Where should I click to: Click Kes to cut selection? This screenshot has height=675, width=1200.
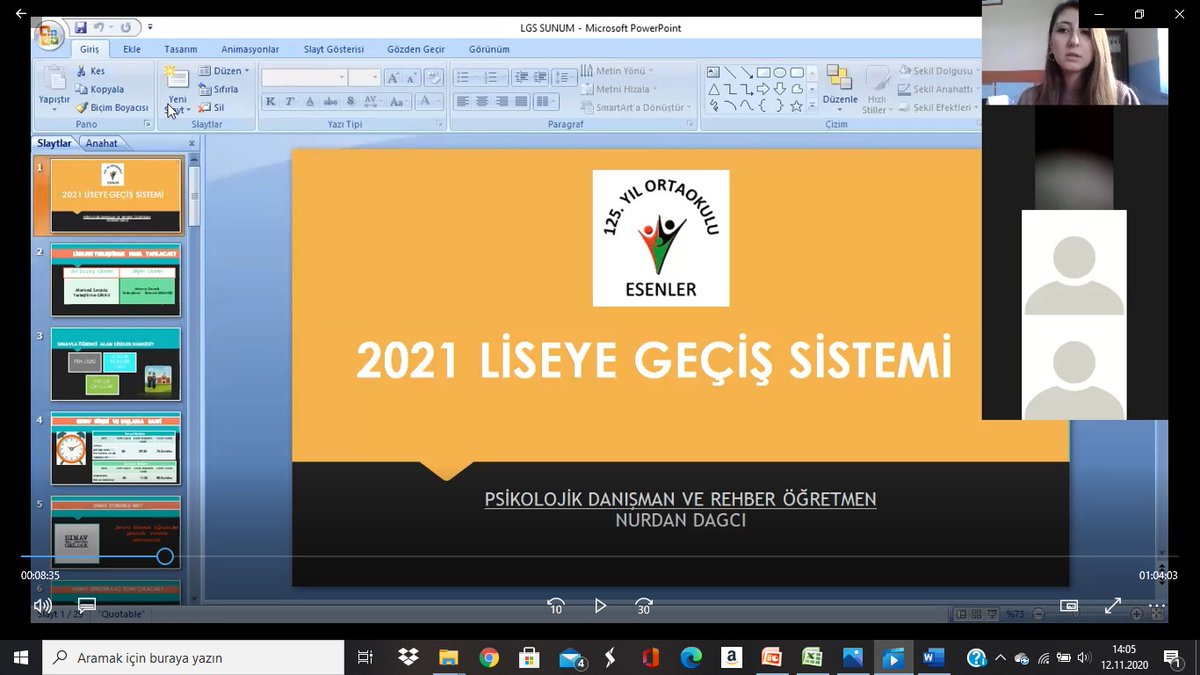point(90,71)
